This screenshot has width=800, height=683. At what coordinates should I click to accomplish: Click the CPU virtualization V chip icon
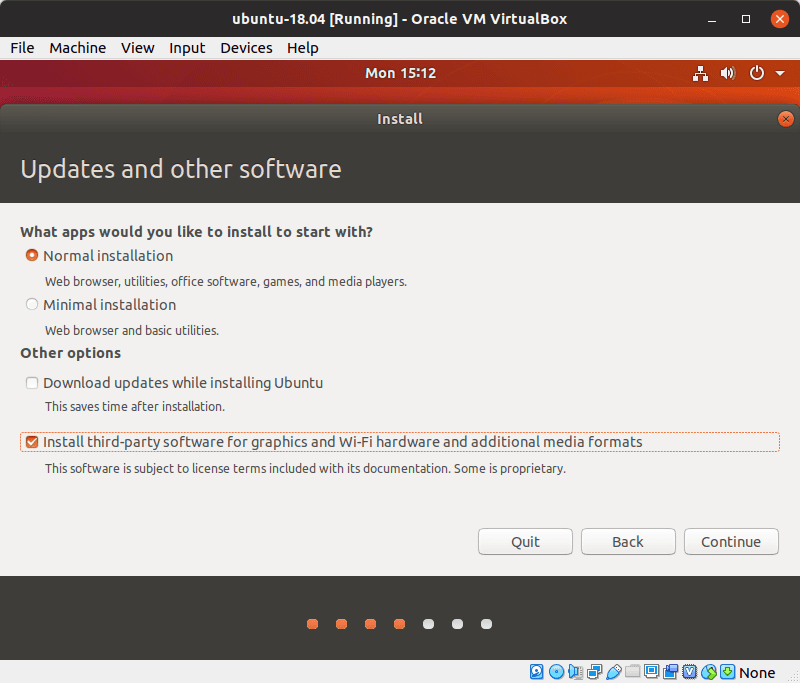[x=689, y=672]
